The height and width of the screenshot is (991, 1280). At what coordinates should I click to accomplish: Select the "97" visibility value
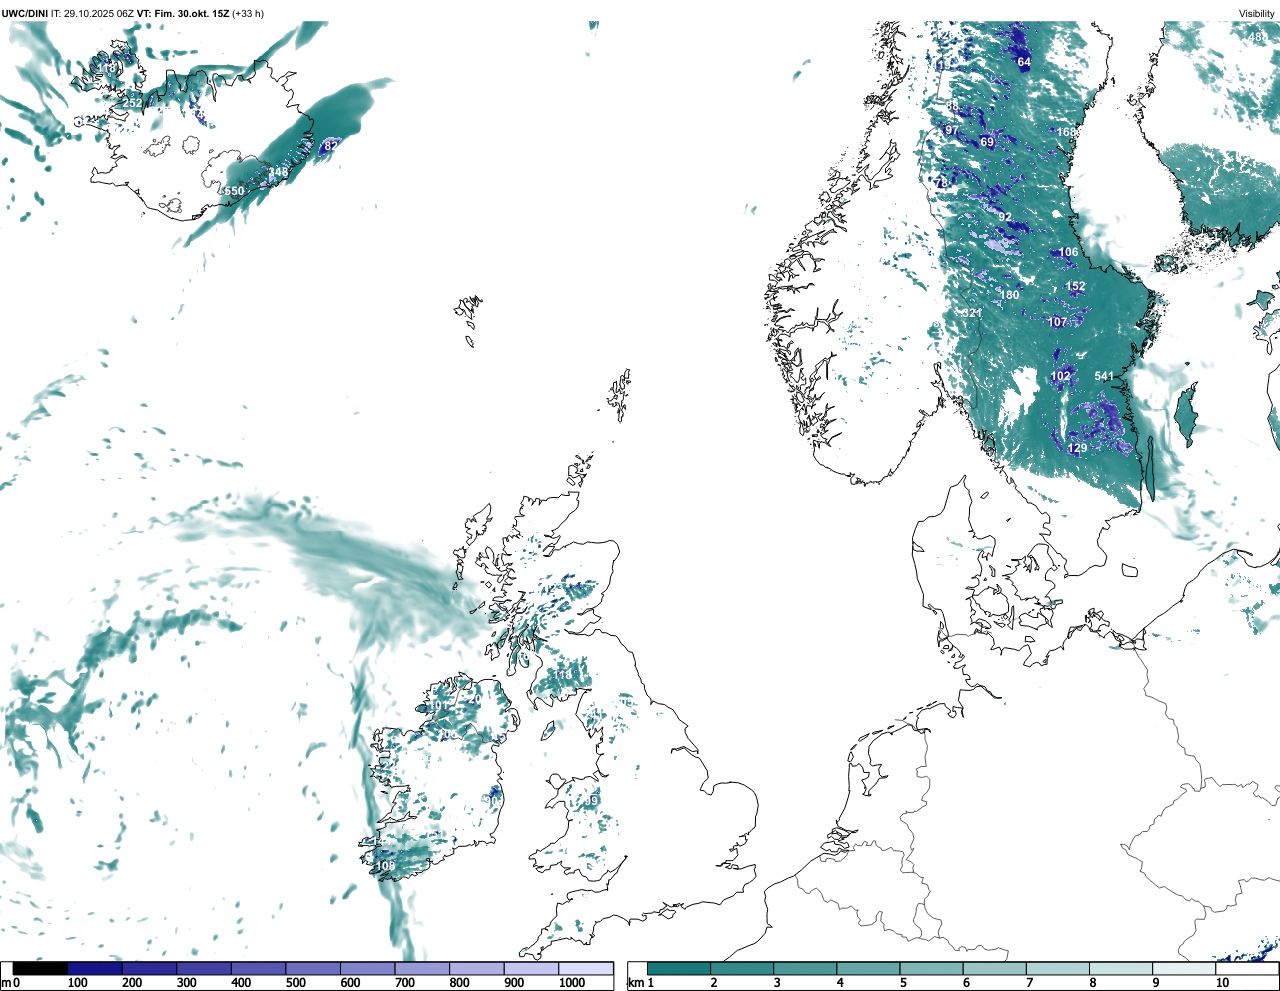pos(951,131)
